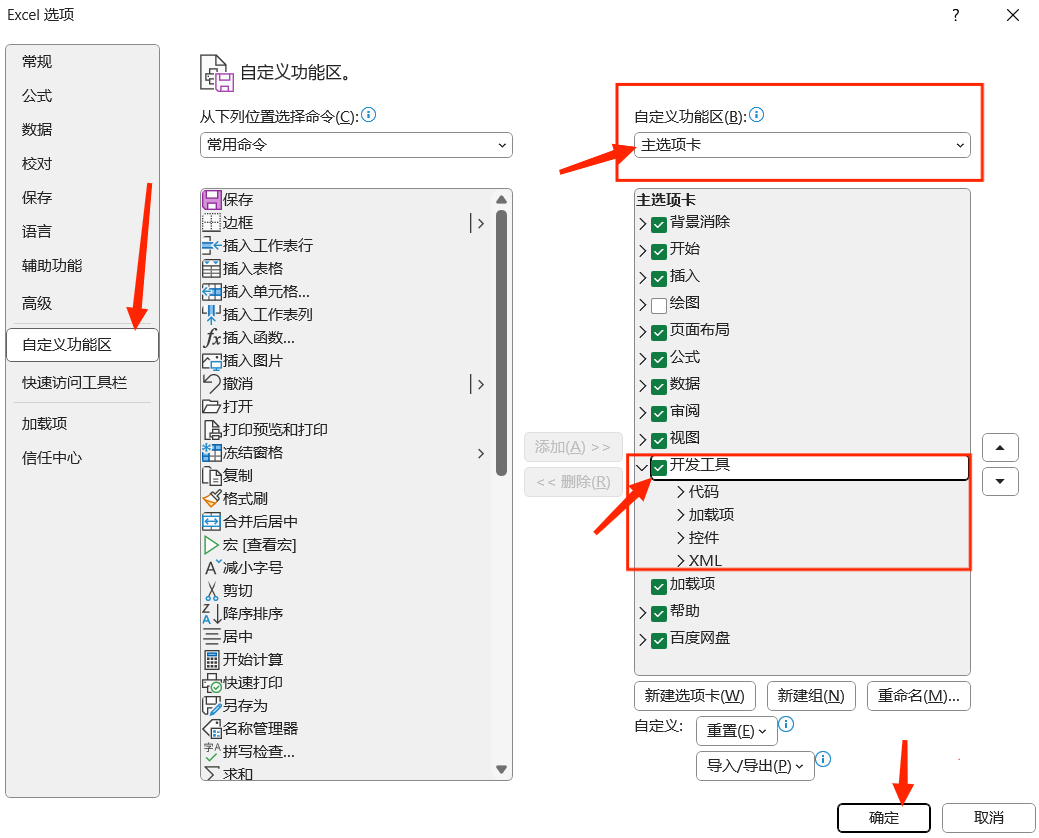
Task: Click the 剪切 scissors icon
Action: point(211,591)
